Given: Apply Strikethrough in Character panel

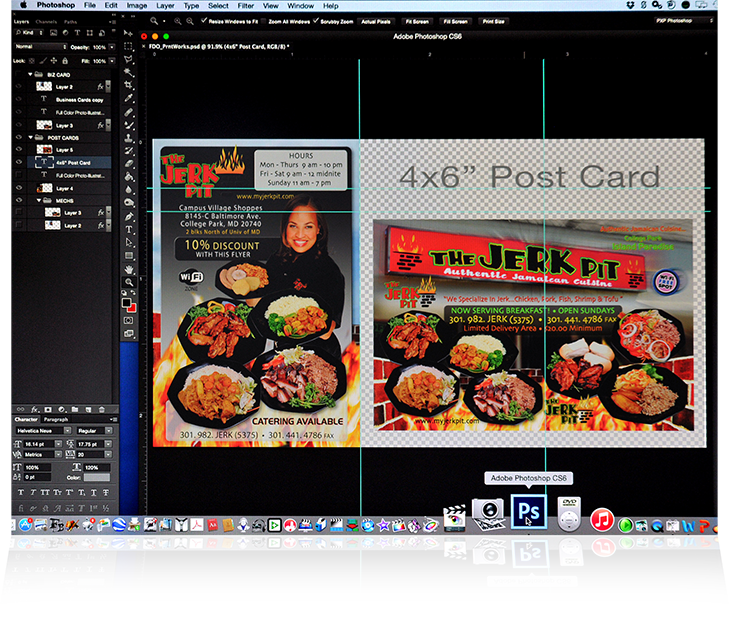Looking at the screenshot, I should (106, 492).
